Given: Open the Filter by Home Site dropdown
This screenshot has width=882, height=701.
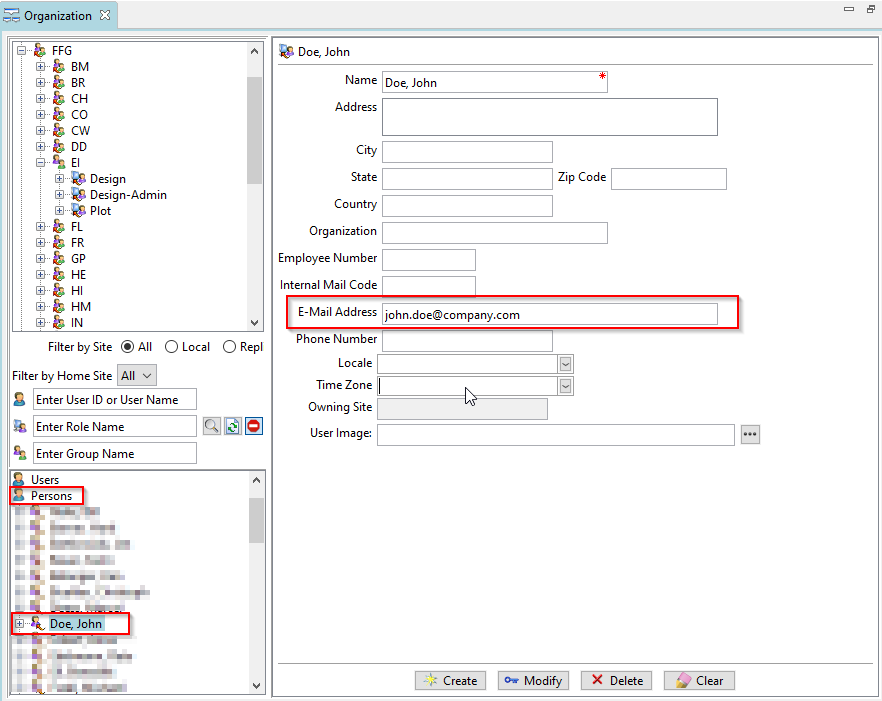Looking at the screenshot, I should (137, 376).
